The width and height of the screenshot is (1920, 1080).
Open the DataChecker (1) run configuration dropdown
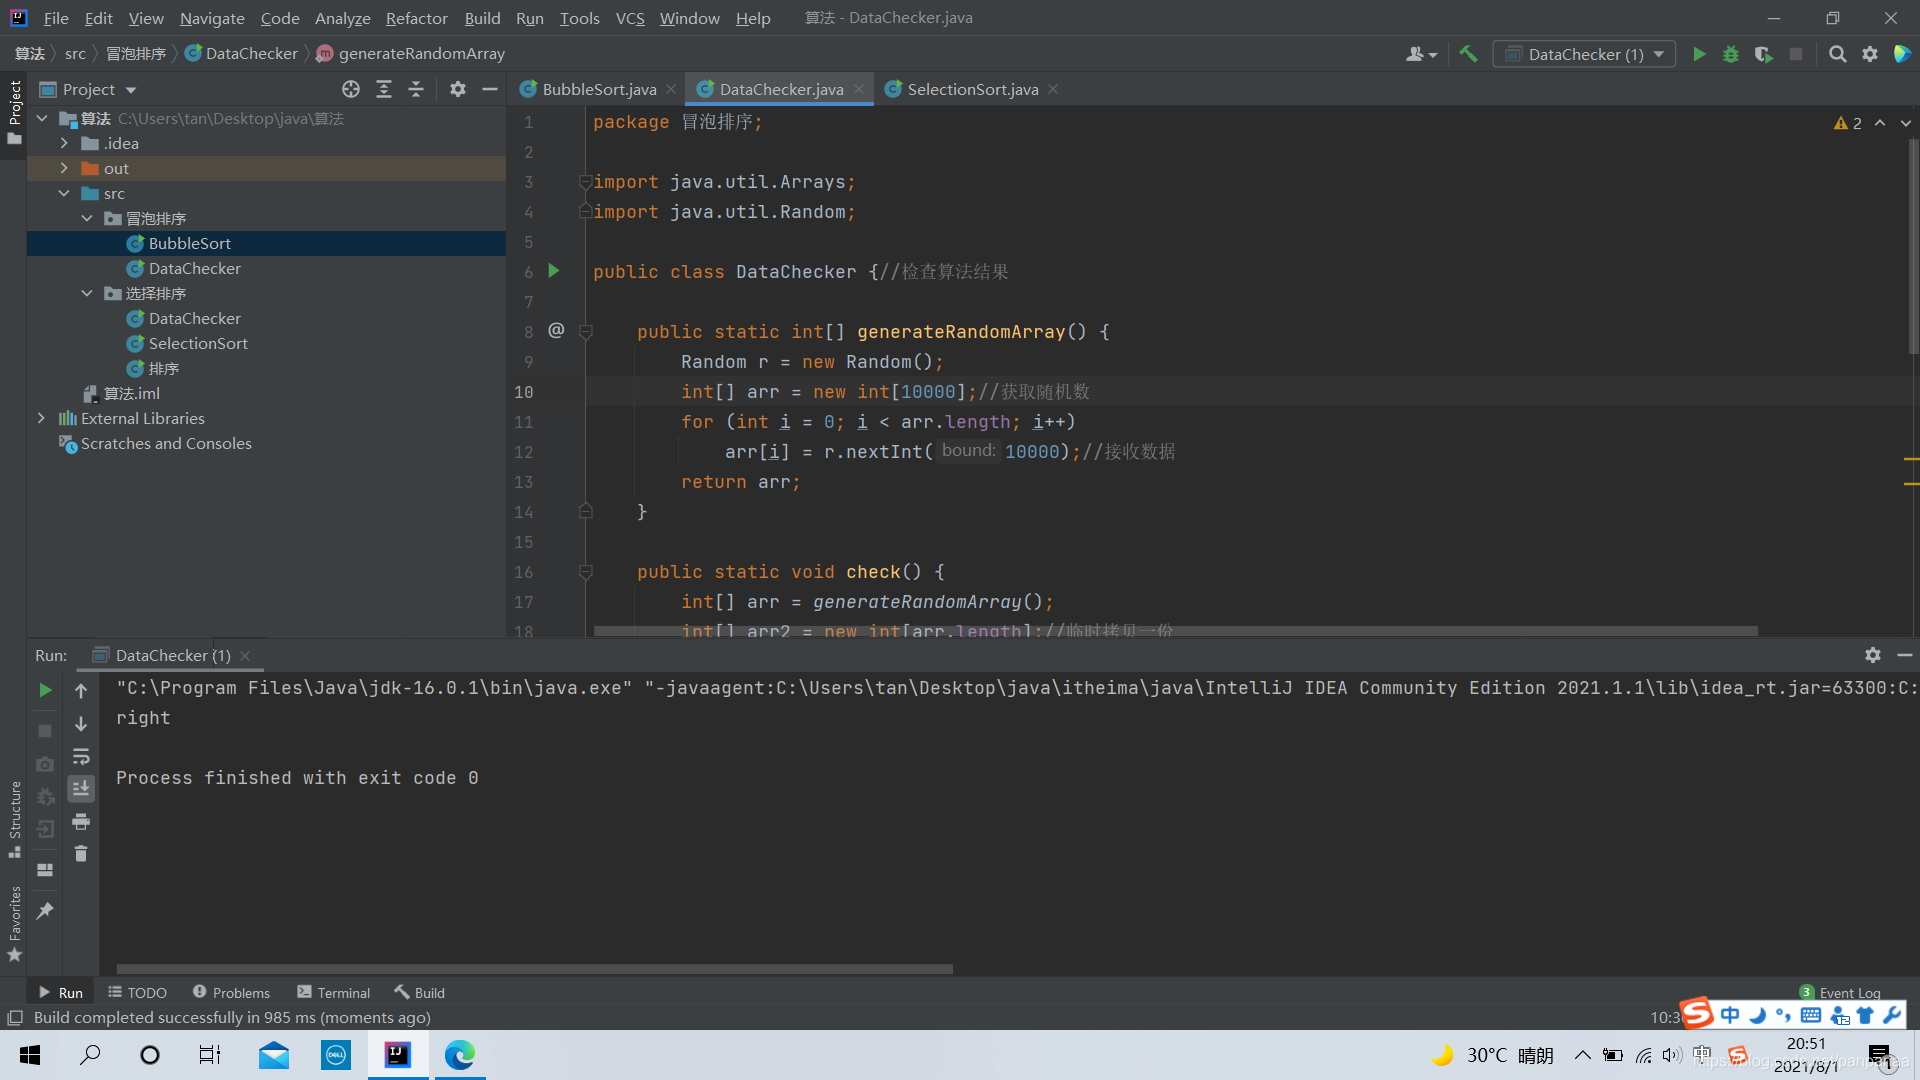[1584, 54]
